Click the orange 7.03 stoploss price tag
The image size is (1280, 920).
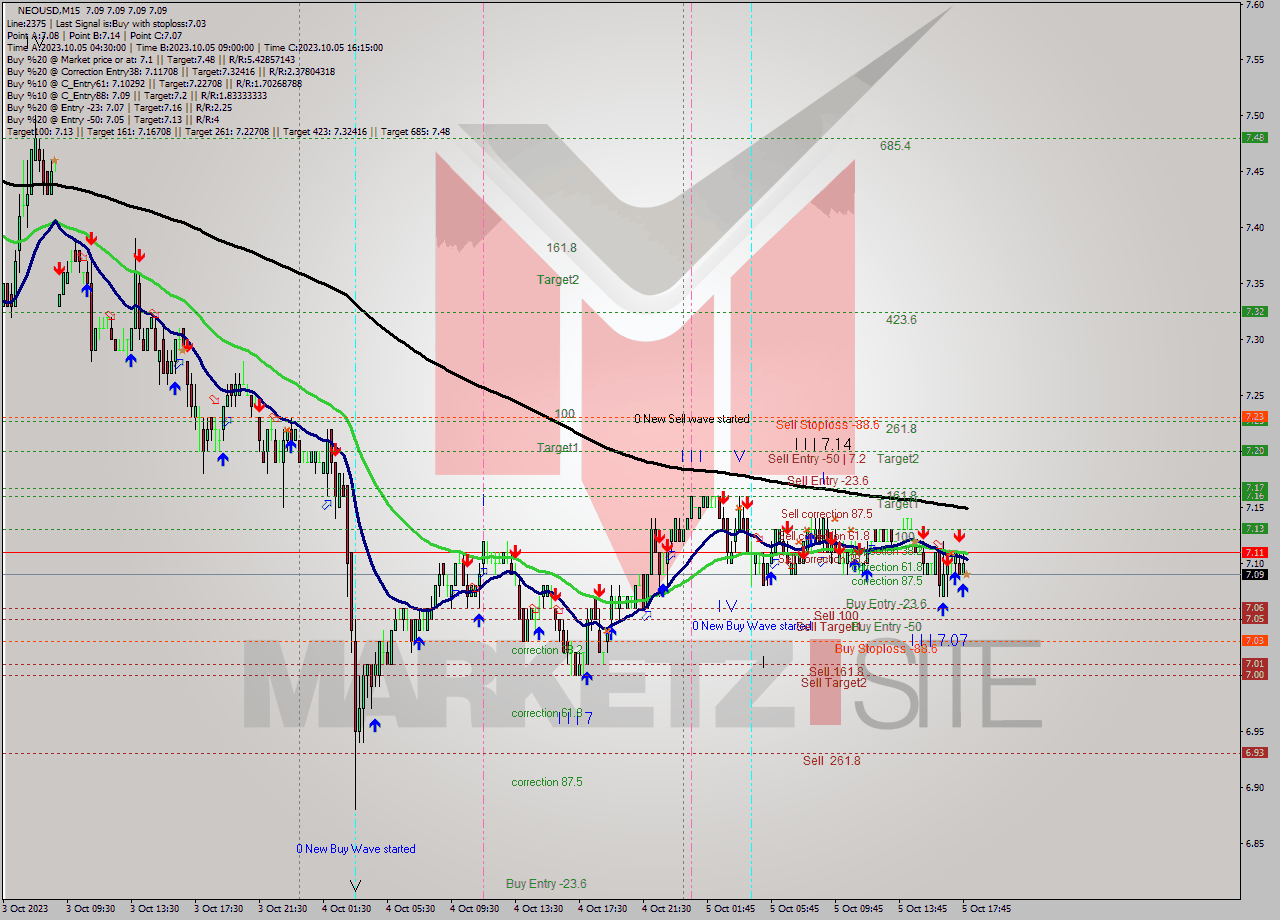(x=1254, y=640)
